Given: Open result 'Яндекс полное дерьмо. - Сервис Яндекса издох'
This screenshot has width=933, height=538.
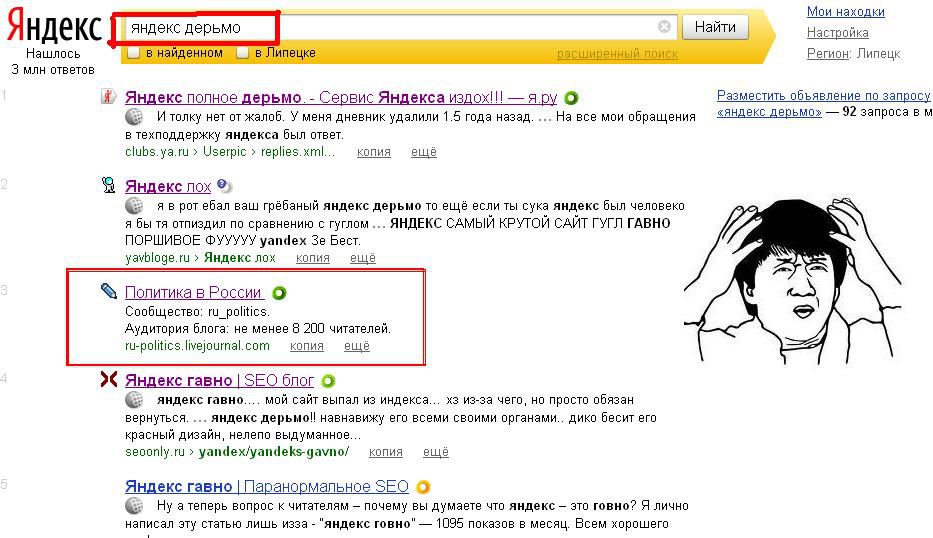Looking at the screenshot, I should pos(341,97).
